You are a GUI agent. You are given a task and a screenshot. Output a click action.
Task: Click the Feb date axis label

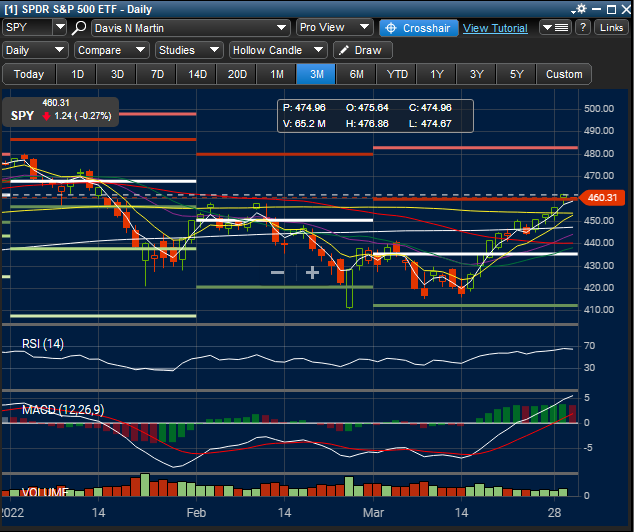click(x=196, y=513)
